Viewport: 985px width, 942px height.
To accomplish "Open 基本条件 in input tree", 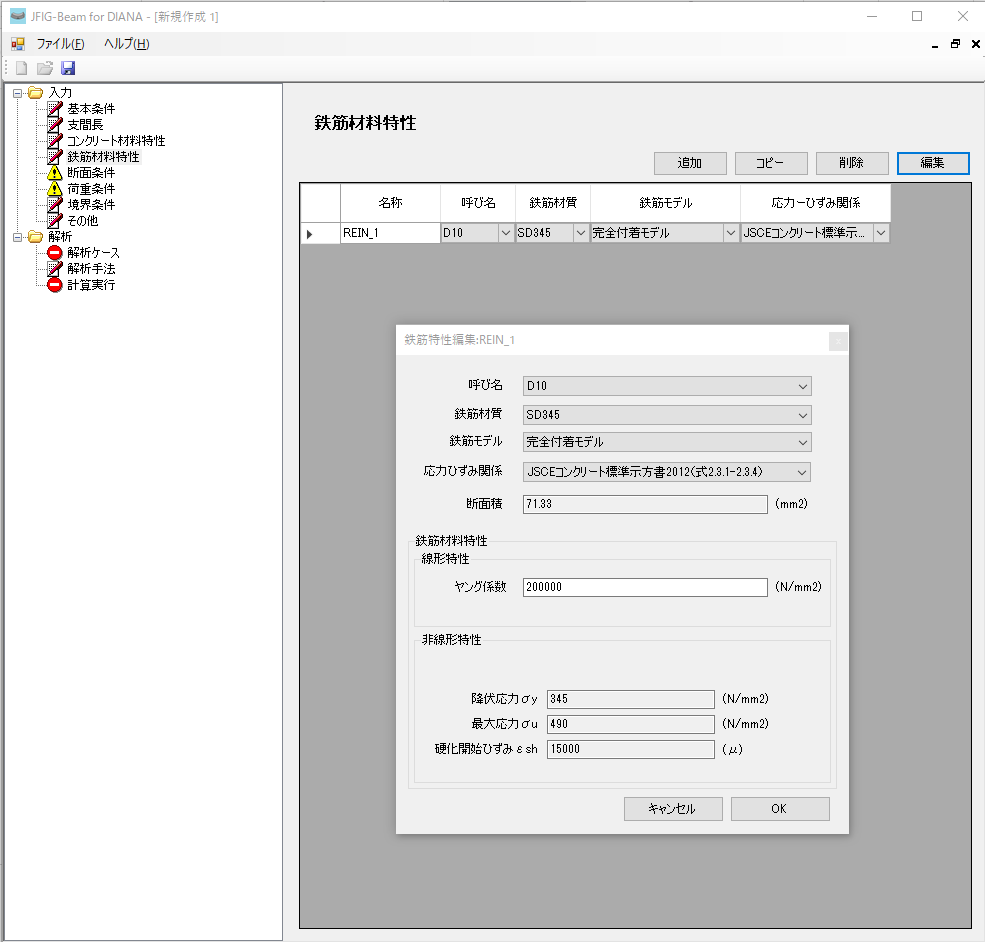I will click(x=90, y=109).
